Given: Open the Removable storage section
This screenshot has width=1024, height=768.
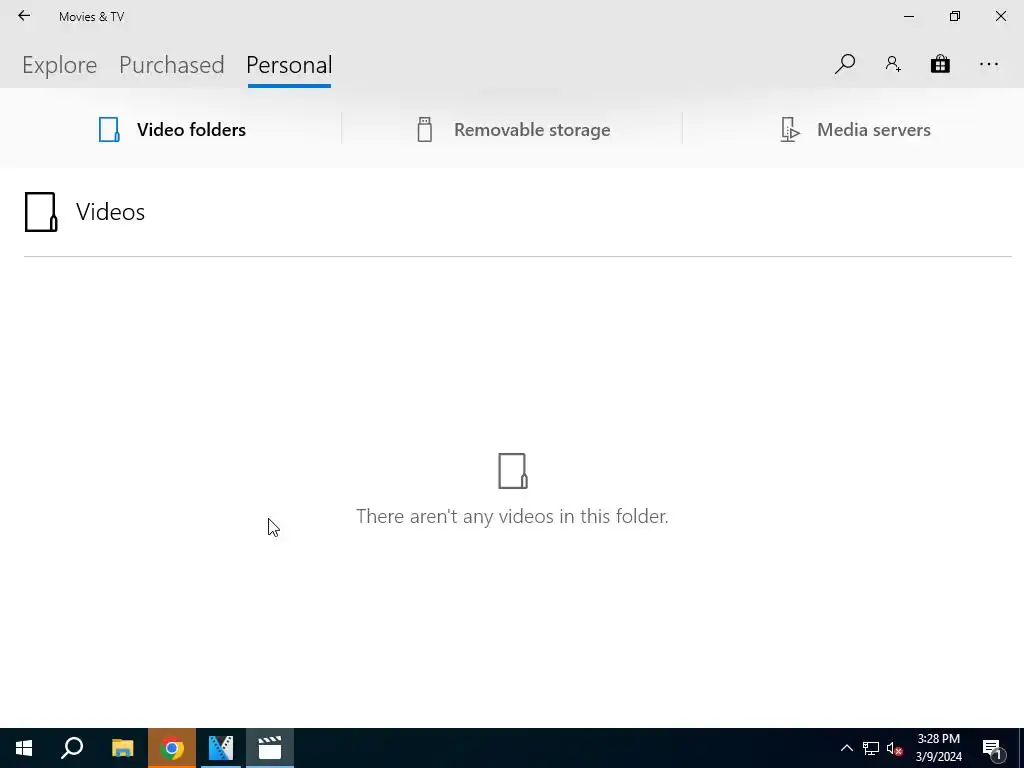Looking at the screenshot, I should point(513,129).
